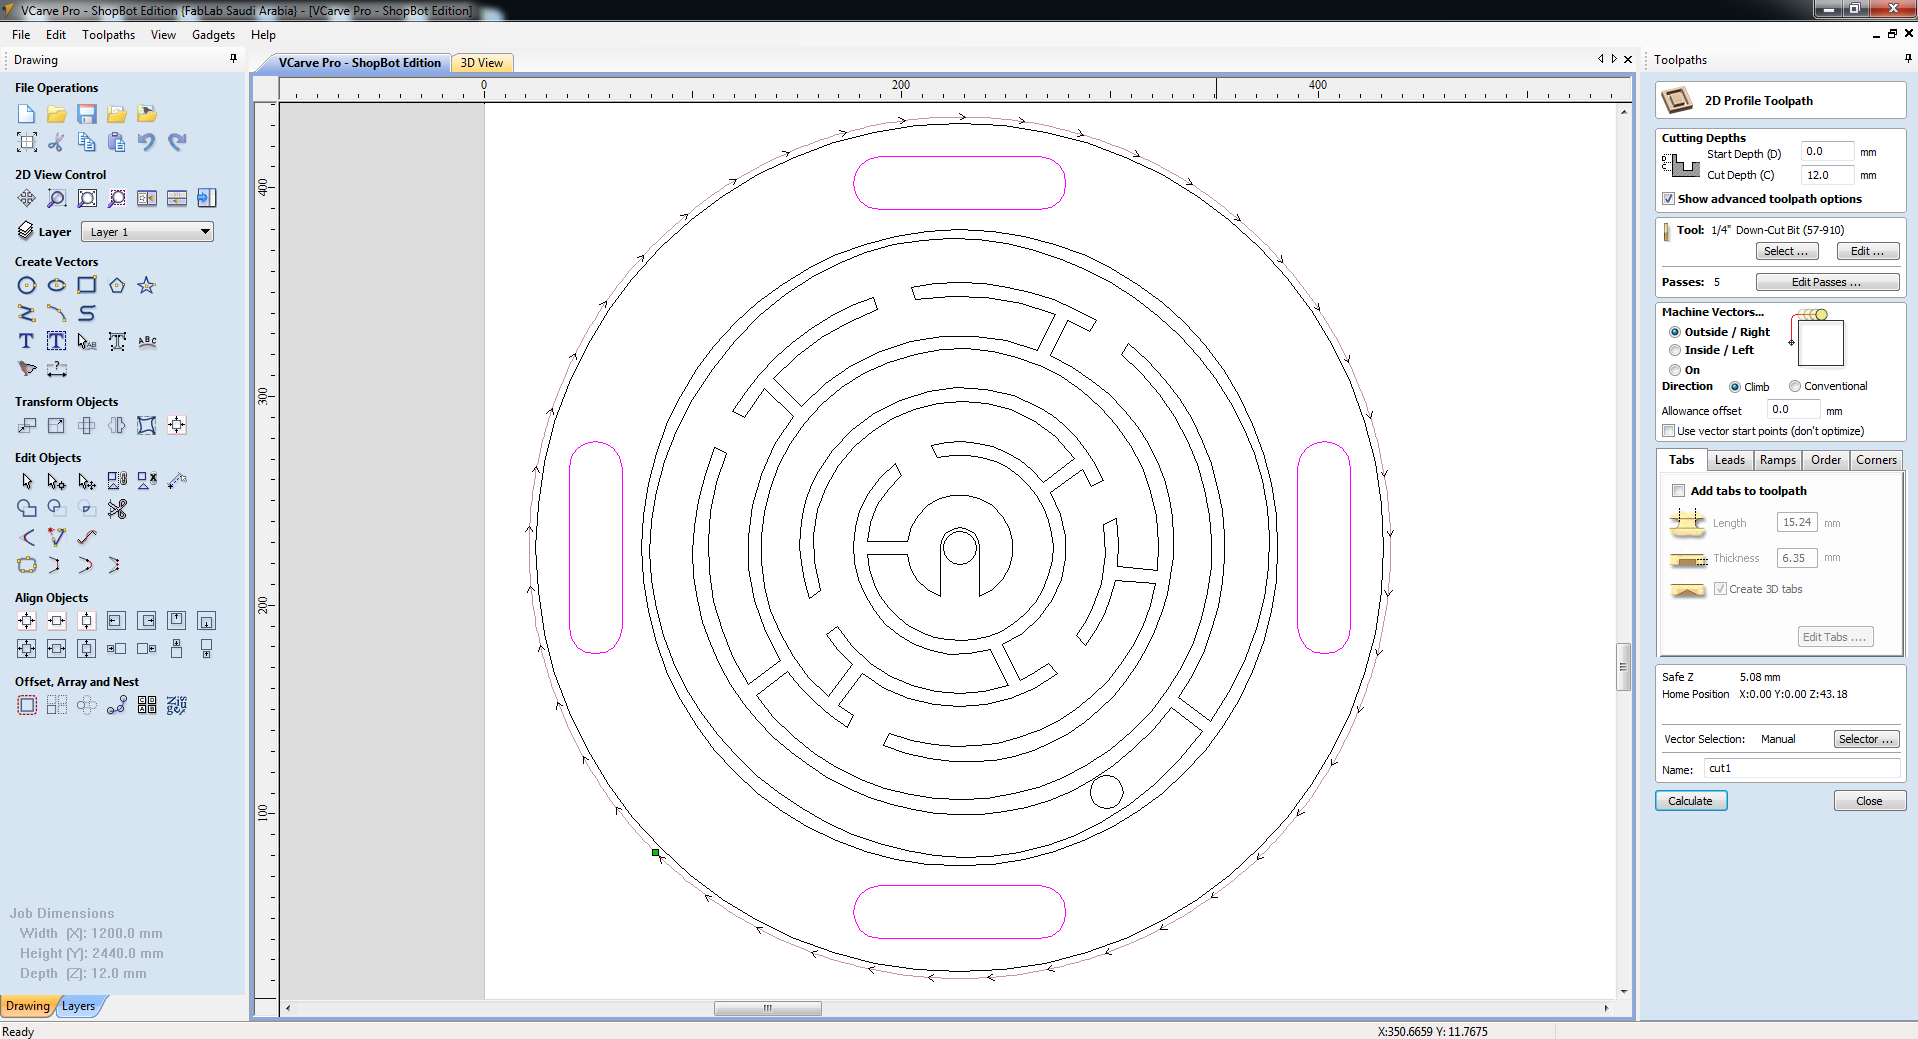
Task: Open the Offset Vectors tool
Action: [27, 706]
